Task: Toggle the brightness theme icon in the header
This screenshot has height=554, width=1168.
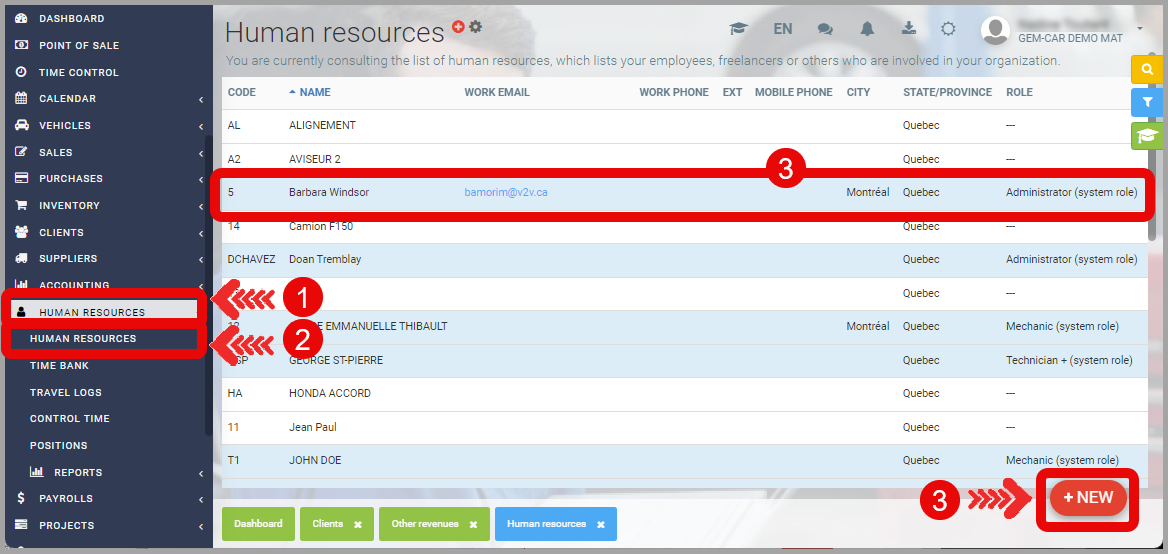Action: [948, 29]
